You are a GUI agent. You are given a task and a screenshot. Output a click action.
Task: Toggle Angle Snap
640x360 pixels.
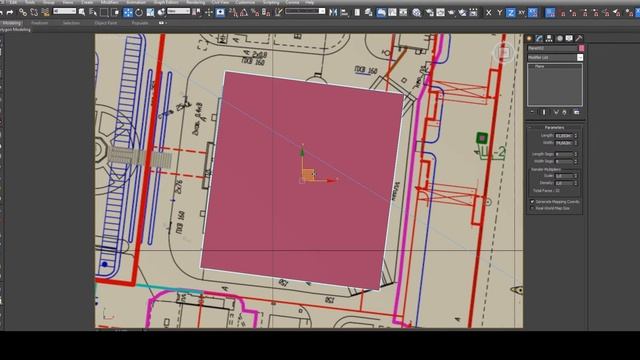tap(244, 13)
